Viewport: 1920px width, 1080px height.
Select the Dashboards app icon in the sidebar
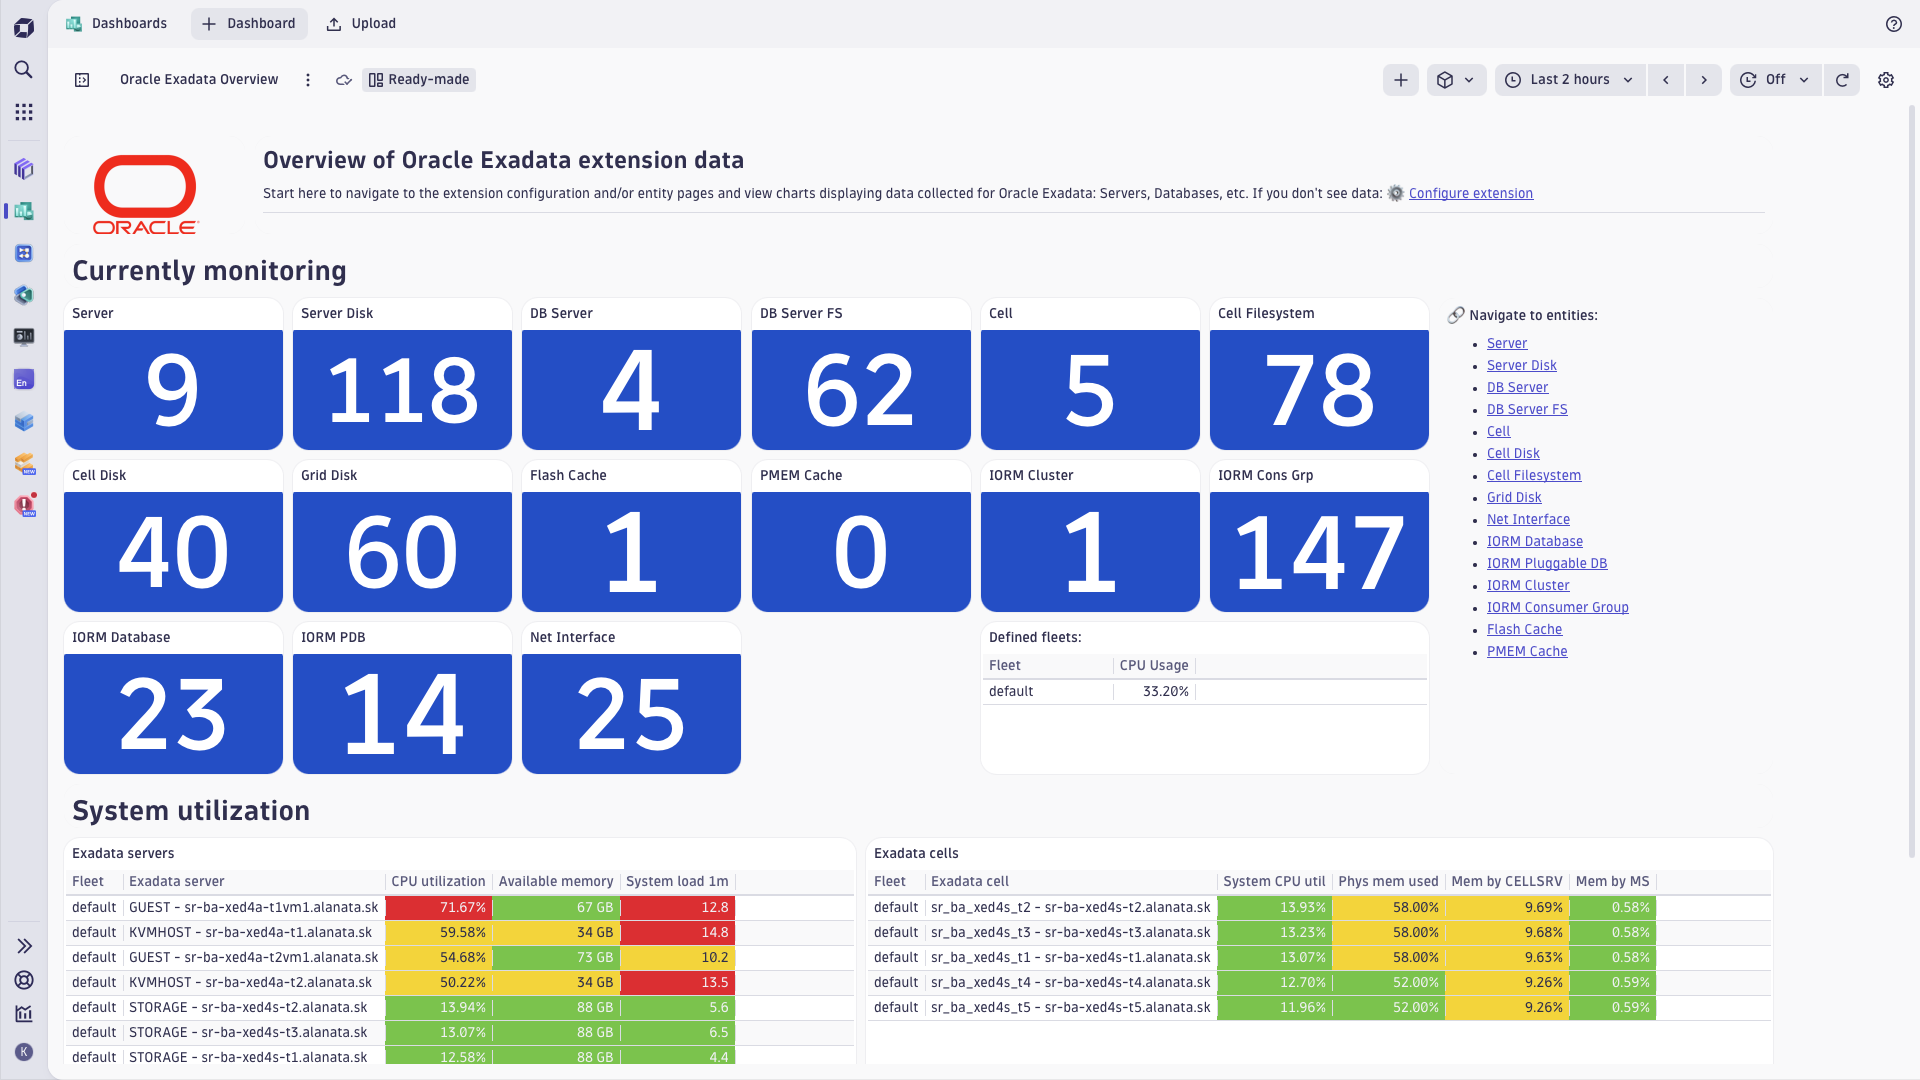coord(23,211)
